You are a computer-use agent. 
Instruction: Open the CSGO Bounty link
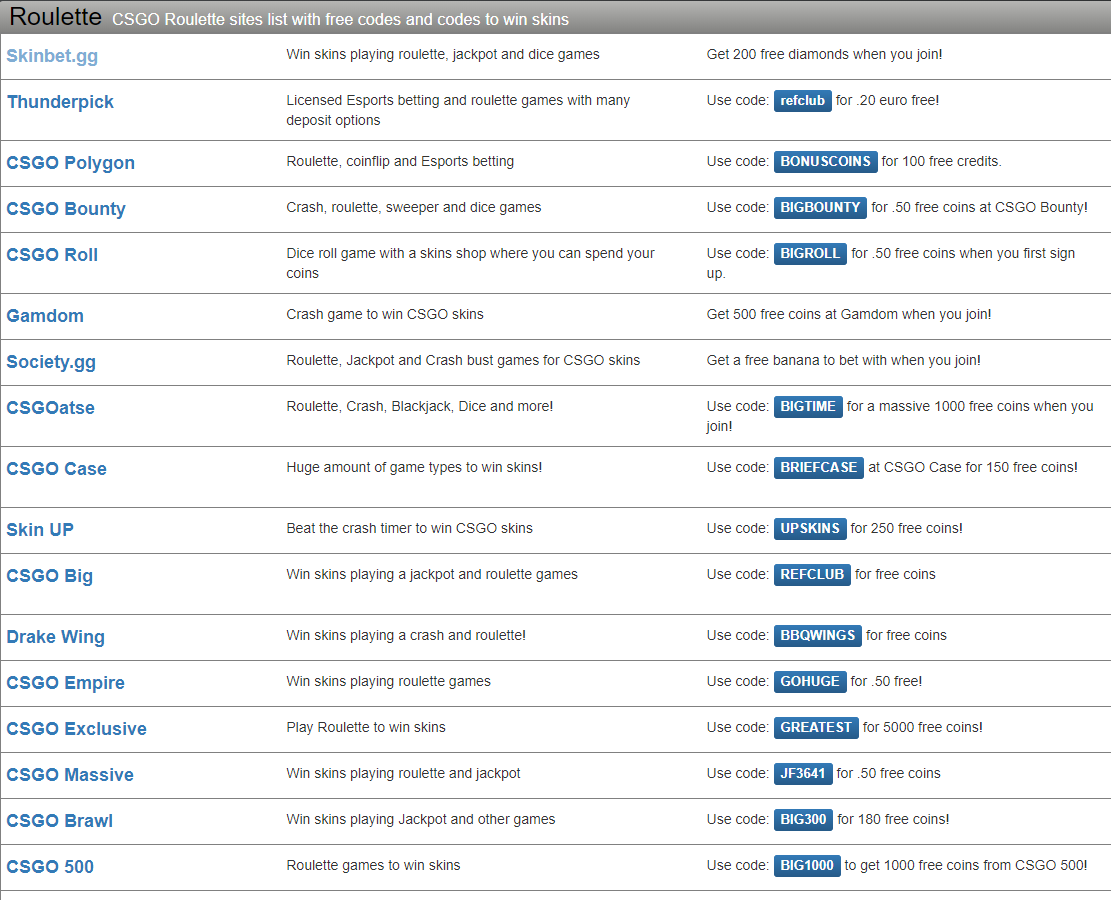click(66, 209)
